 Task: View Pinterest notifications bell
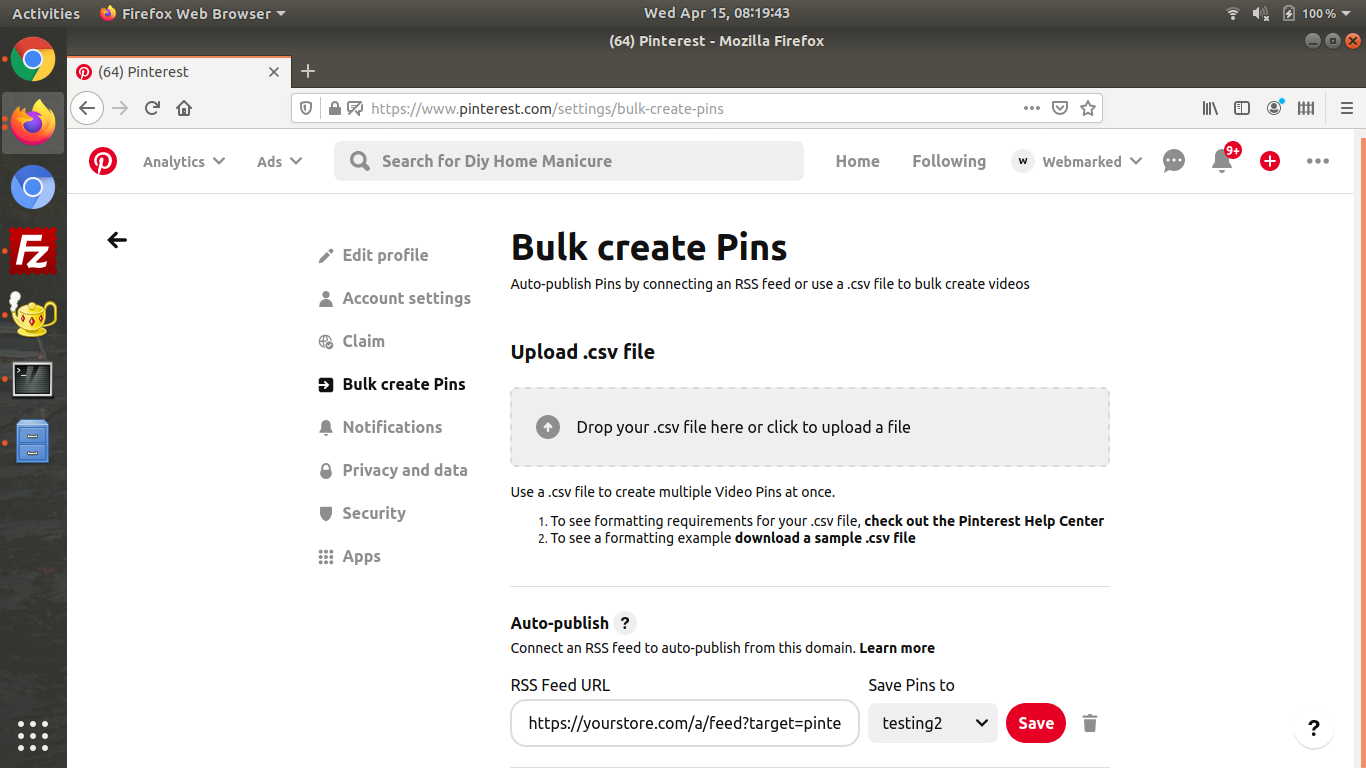tap(1221, 161)
